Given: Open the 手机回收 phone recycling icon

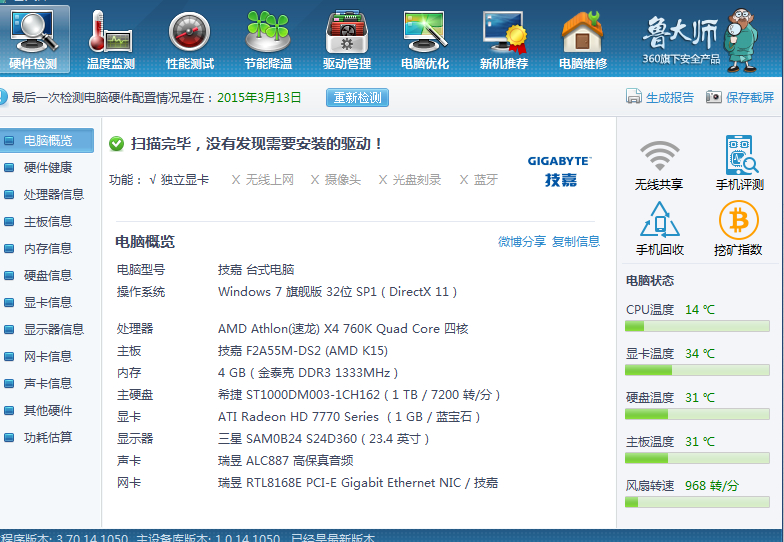Looking at the screenshot, I should pyautogui.click(x=660, y=228).
